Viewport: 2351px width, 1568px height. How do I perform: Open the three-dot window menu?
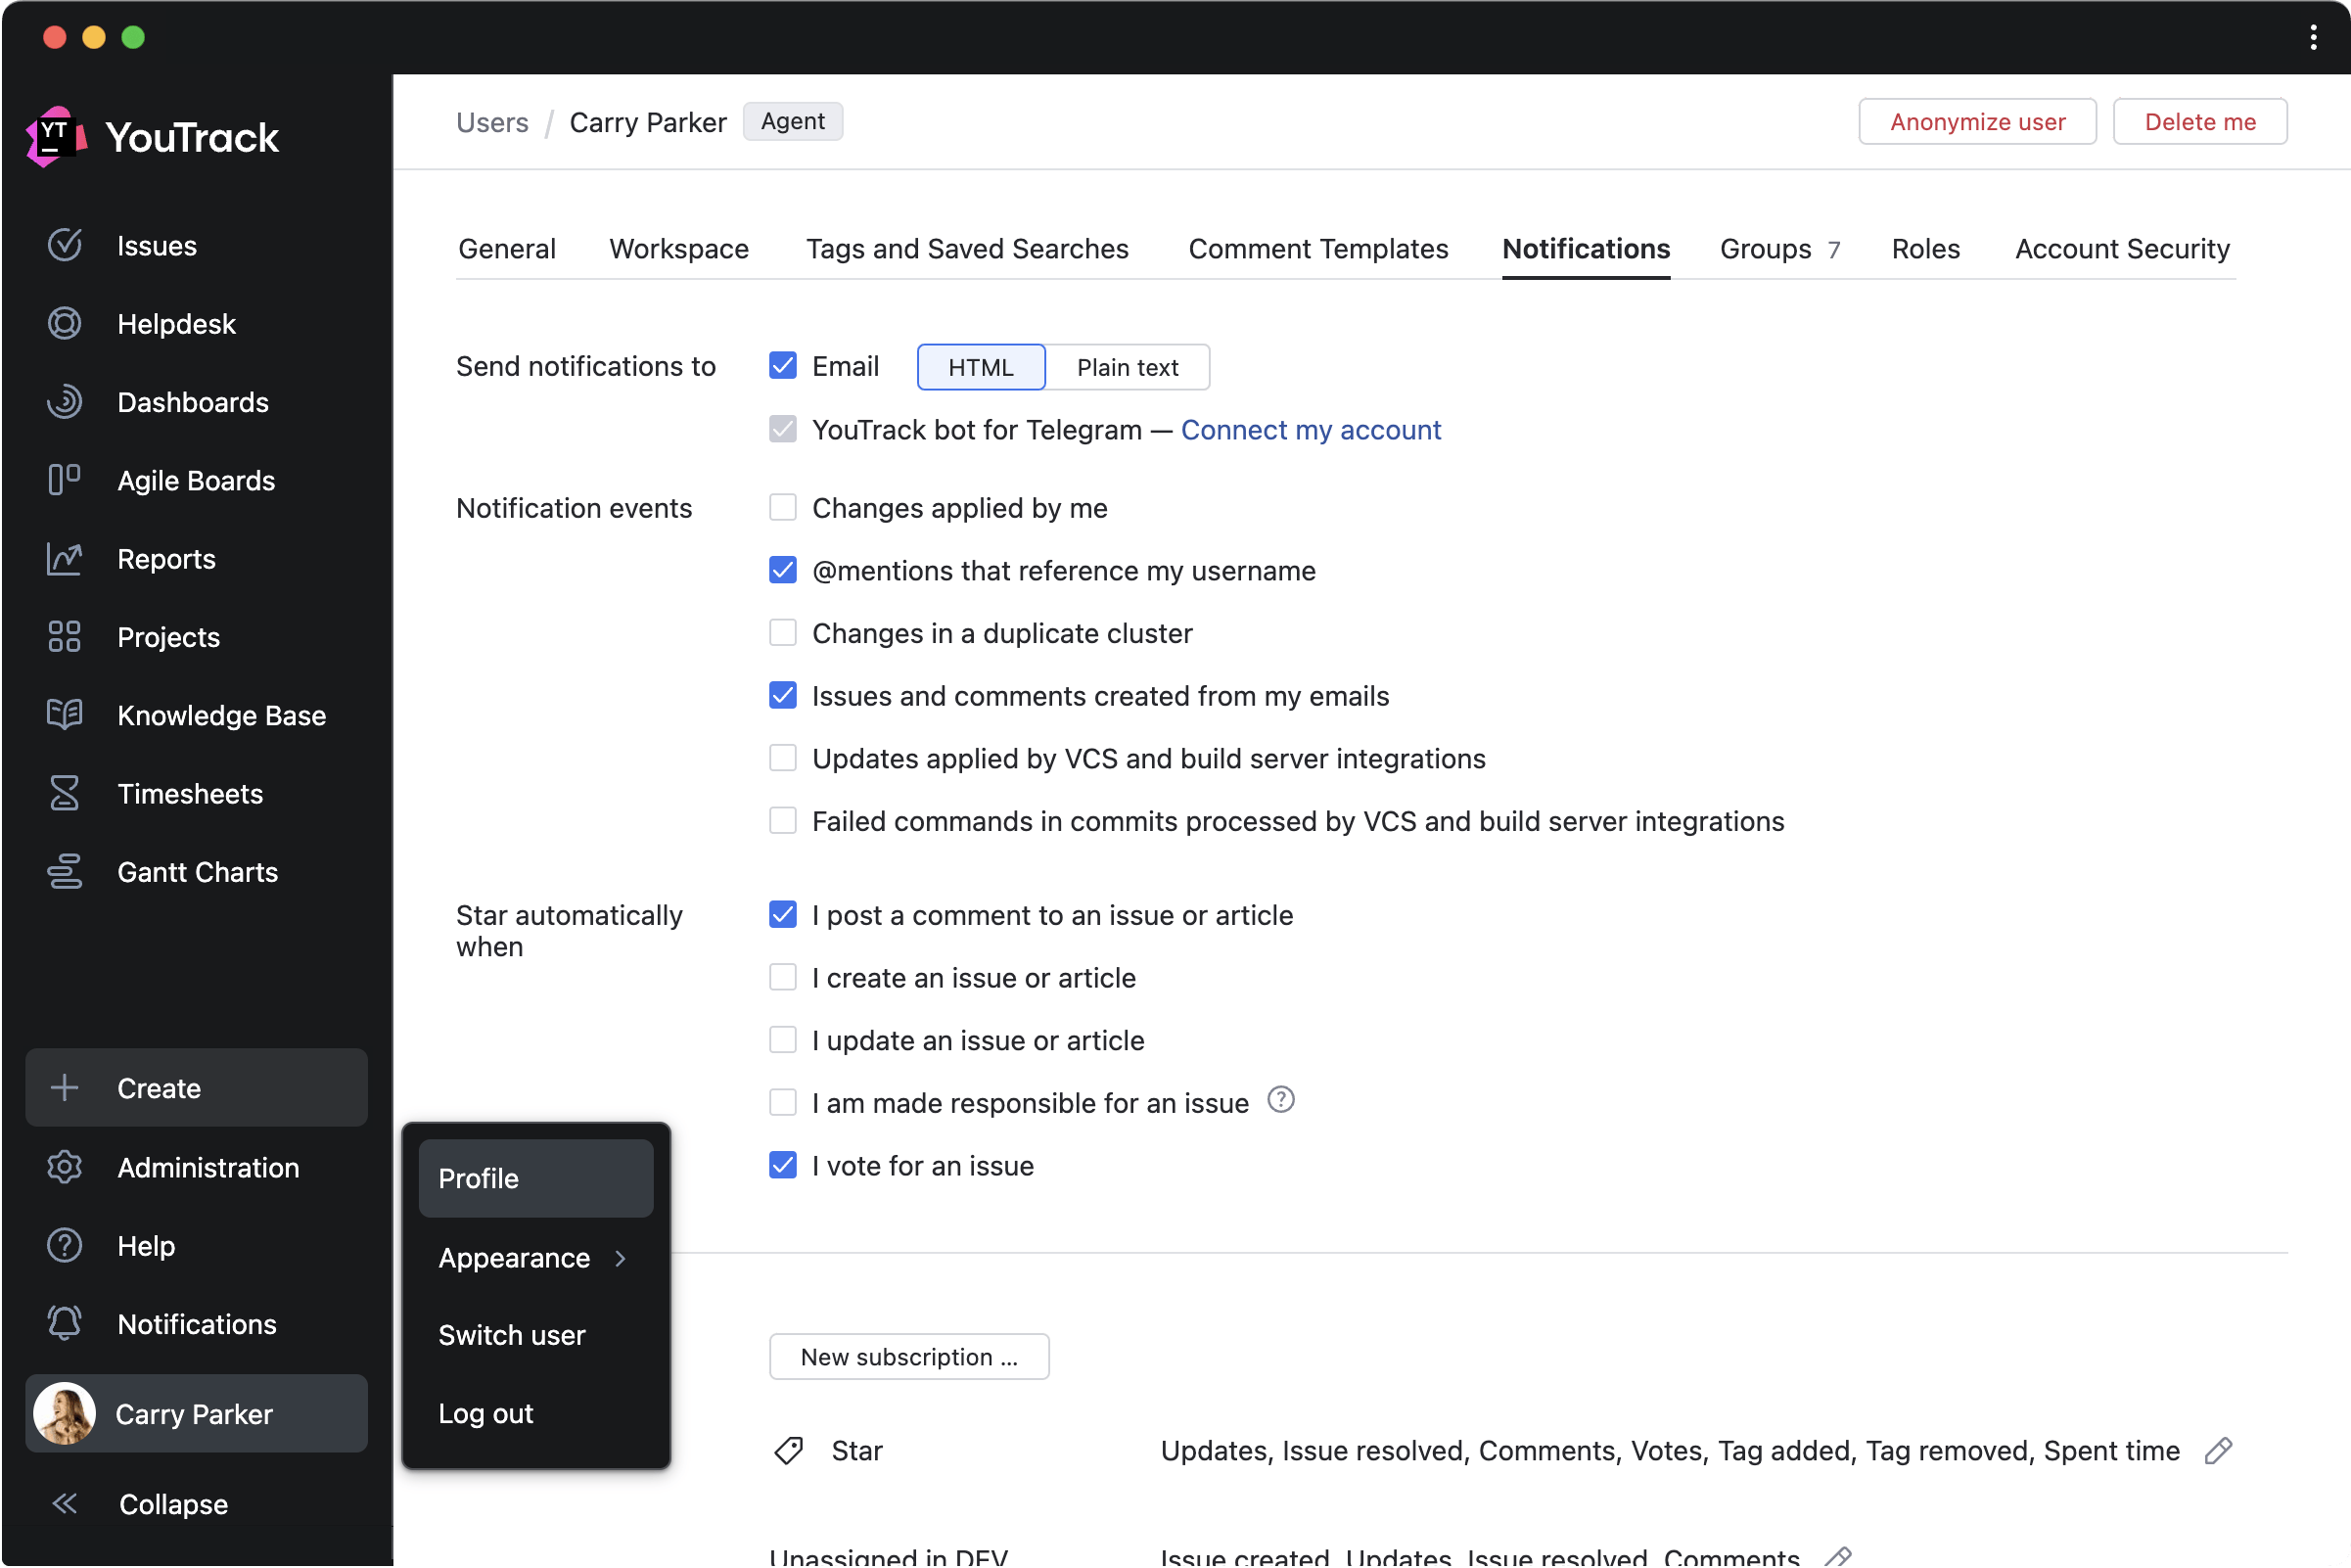(2313, 38)
